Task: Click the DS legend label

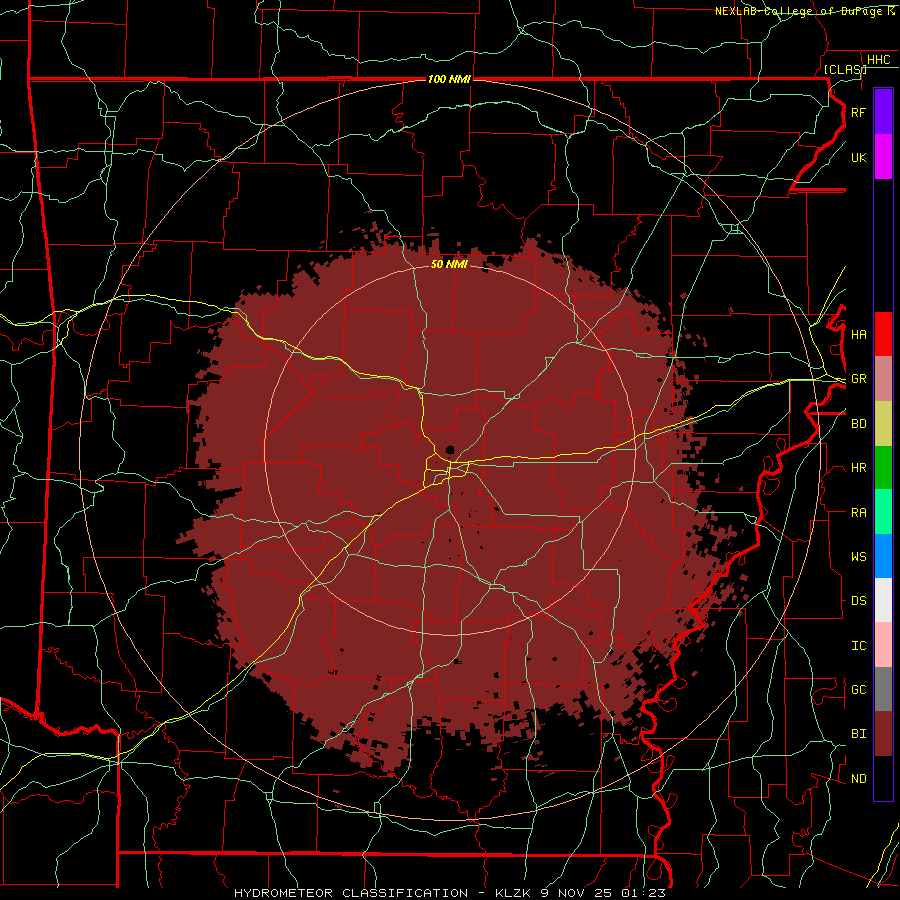Action: pyautogui.click(x=858, y=601)
